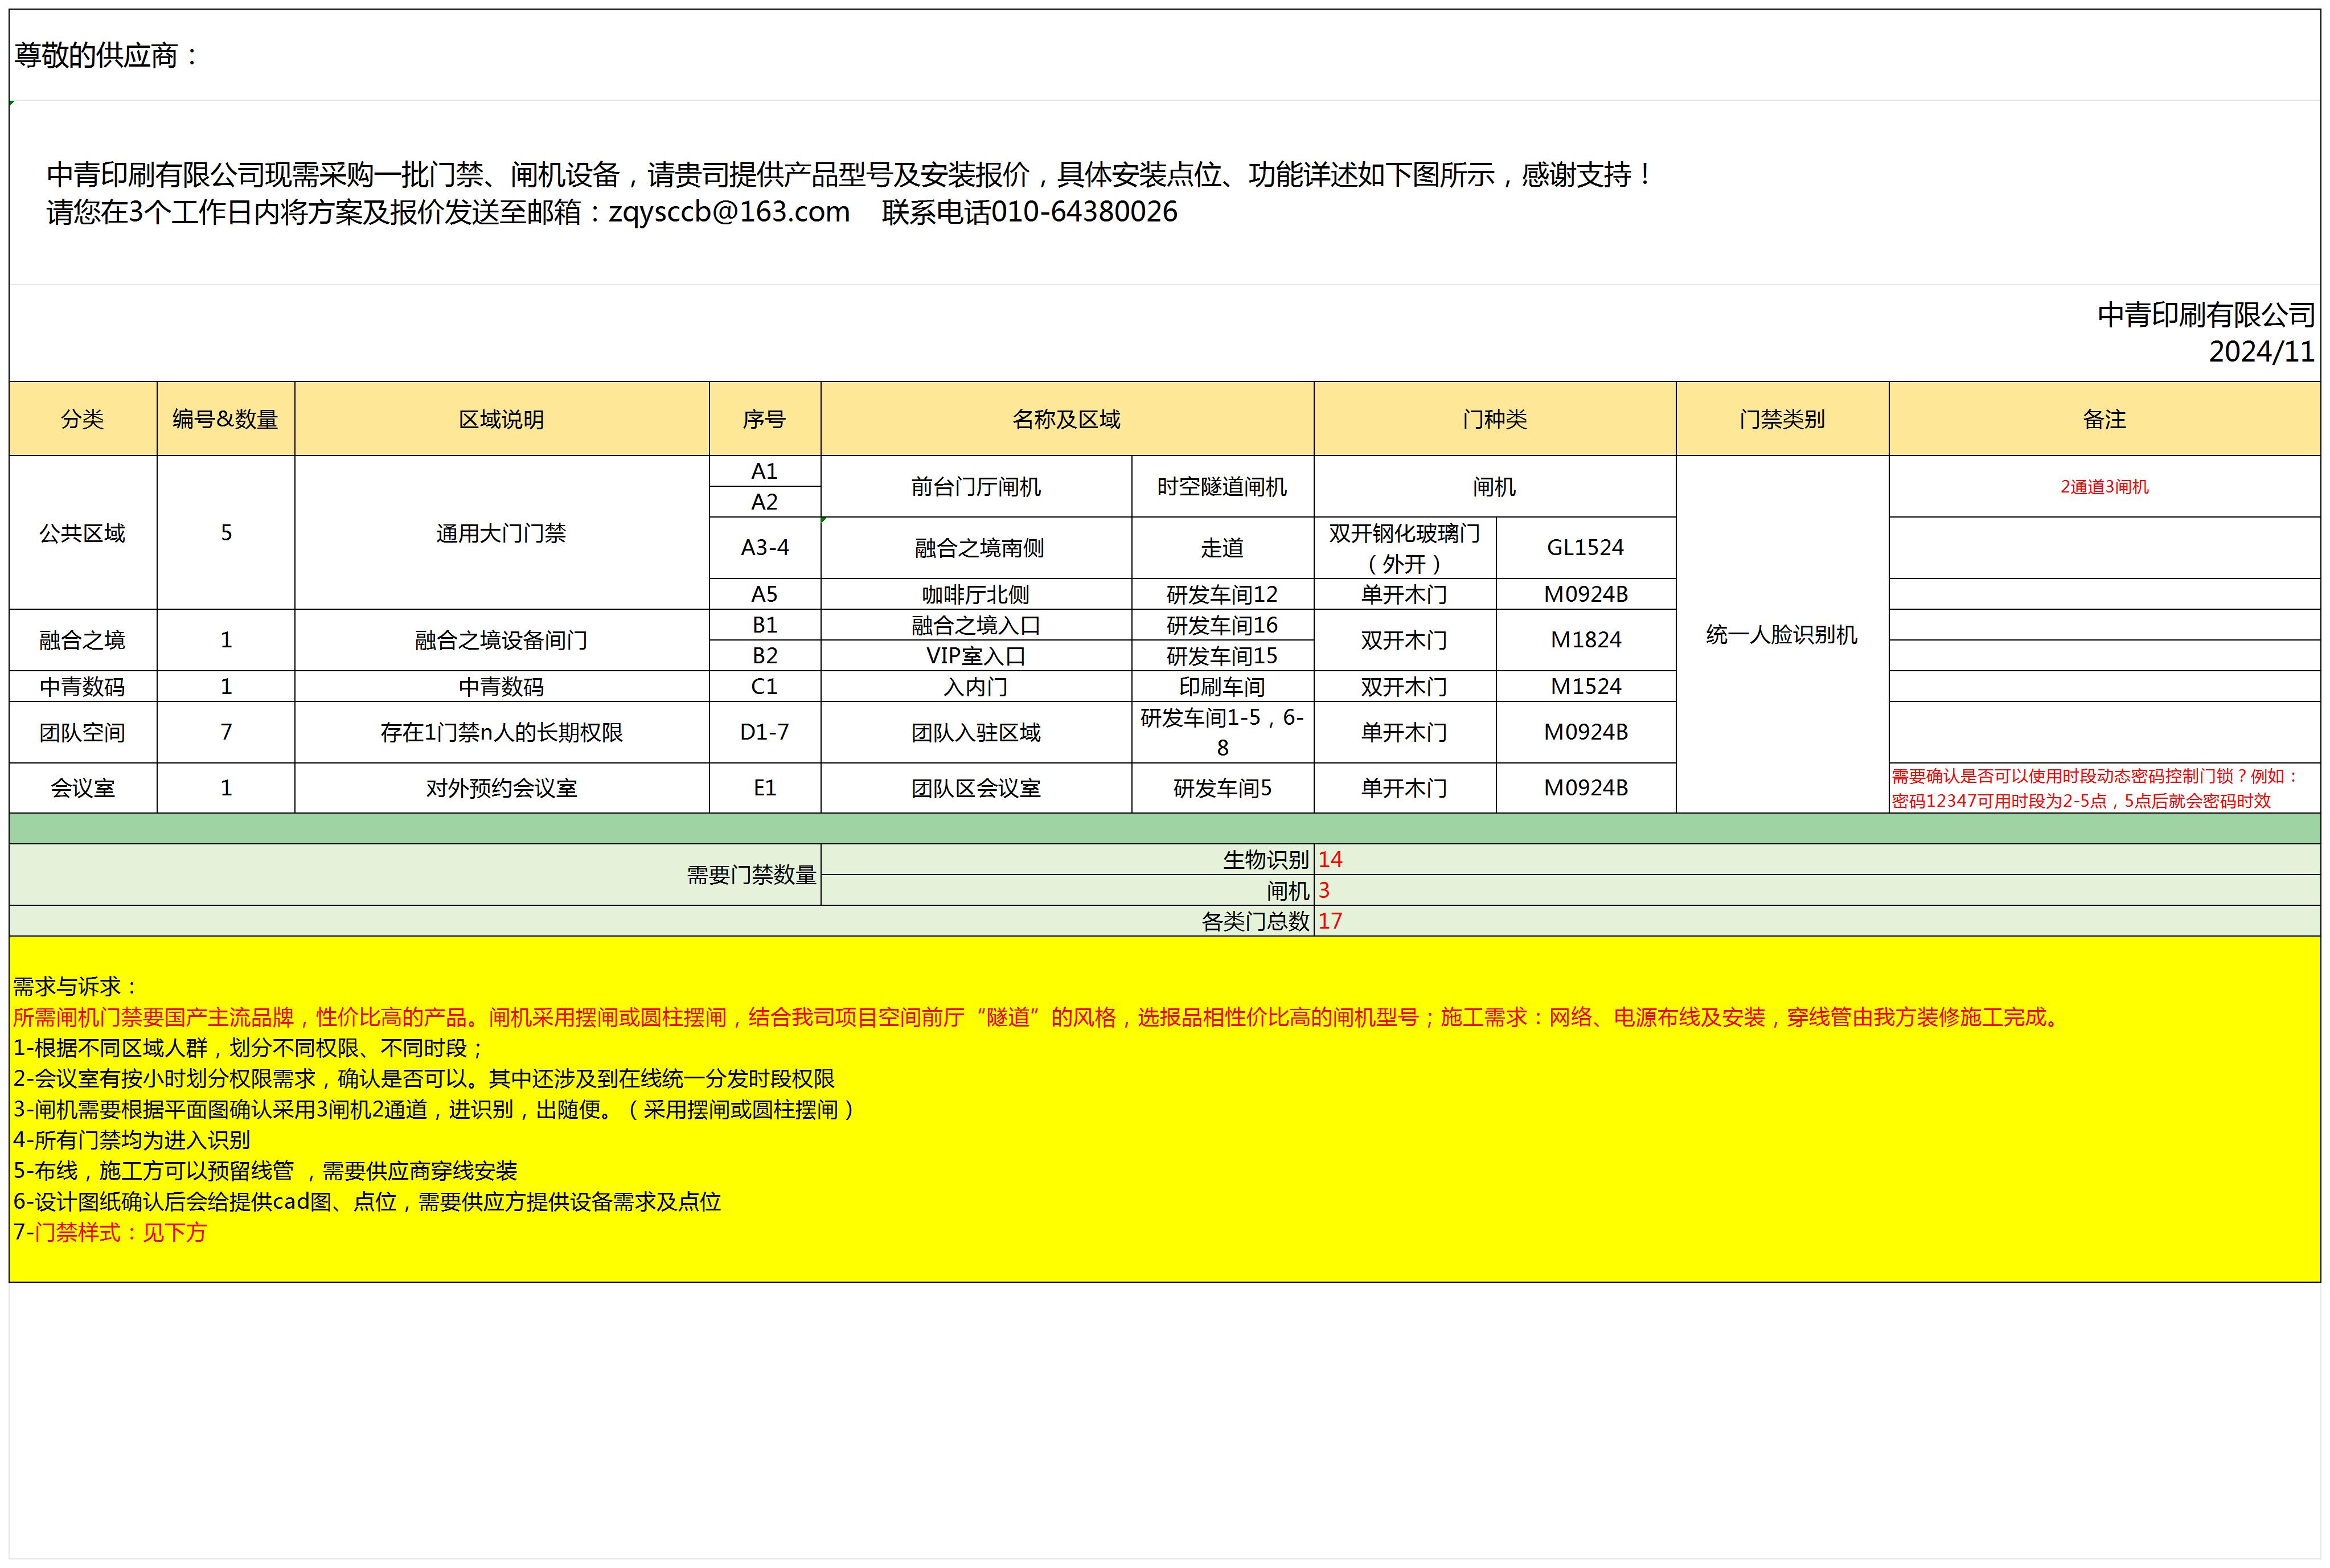Click the 序号 header cell
The height and width of the screenshot is (1568, 2330).
[x=765, y=419]
